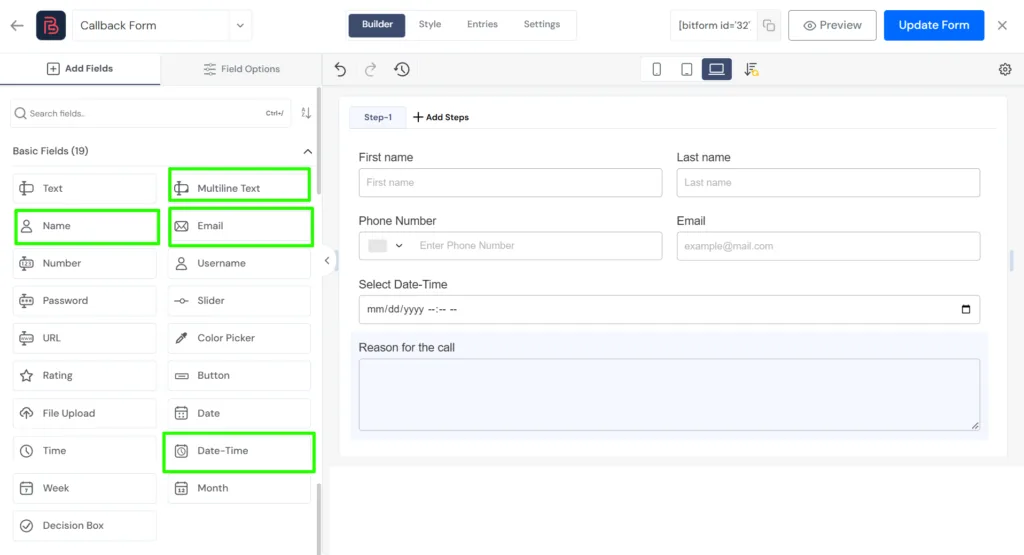Screen dimensions: 1024x555
Task: Switch to Field Options tab
Action: (241, 69)
